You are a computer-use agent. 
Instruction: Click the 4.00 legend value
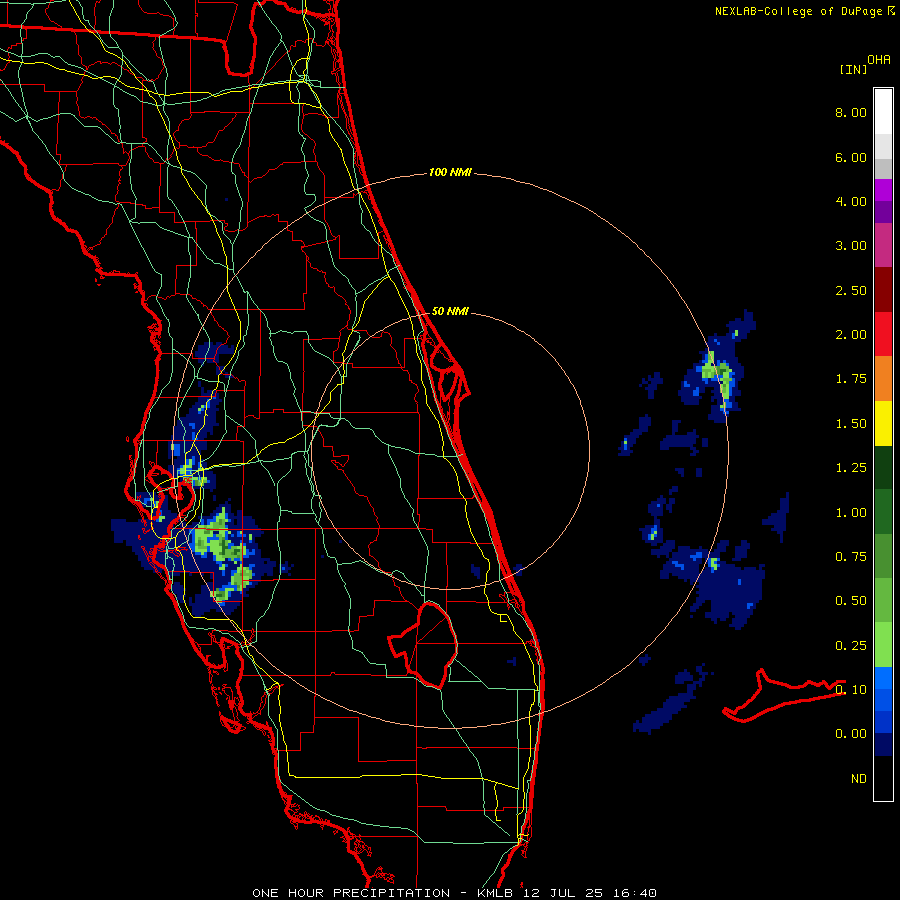click(x=851, y=201)
